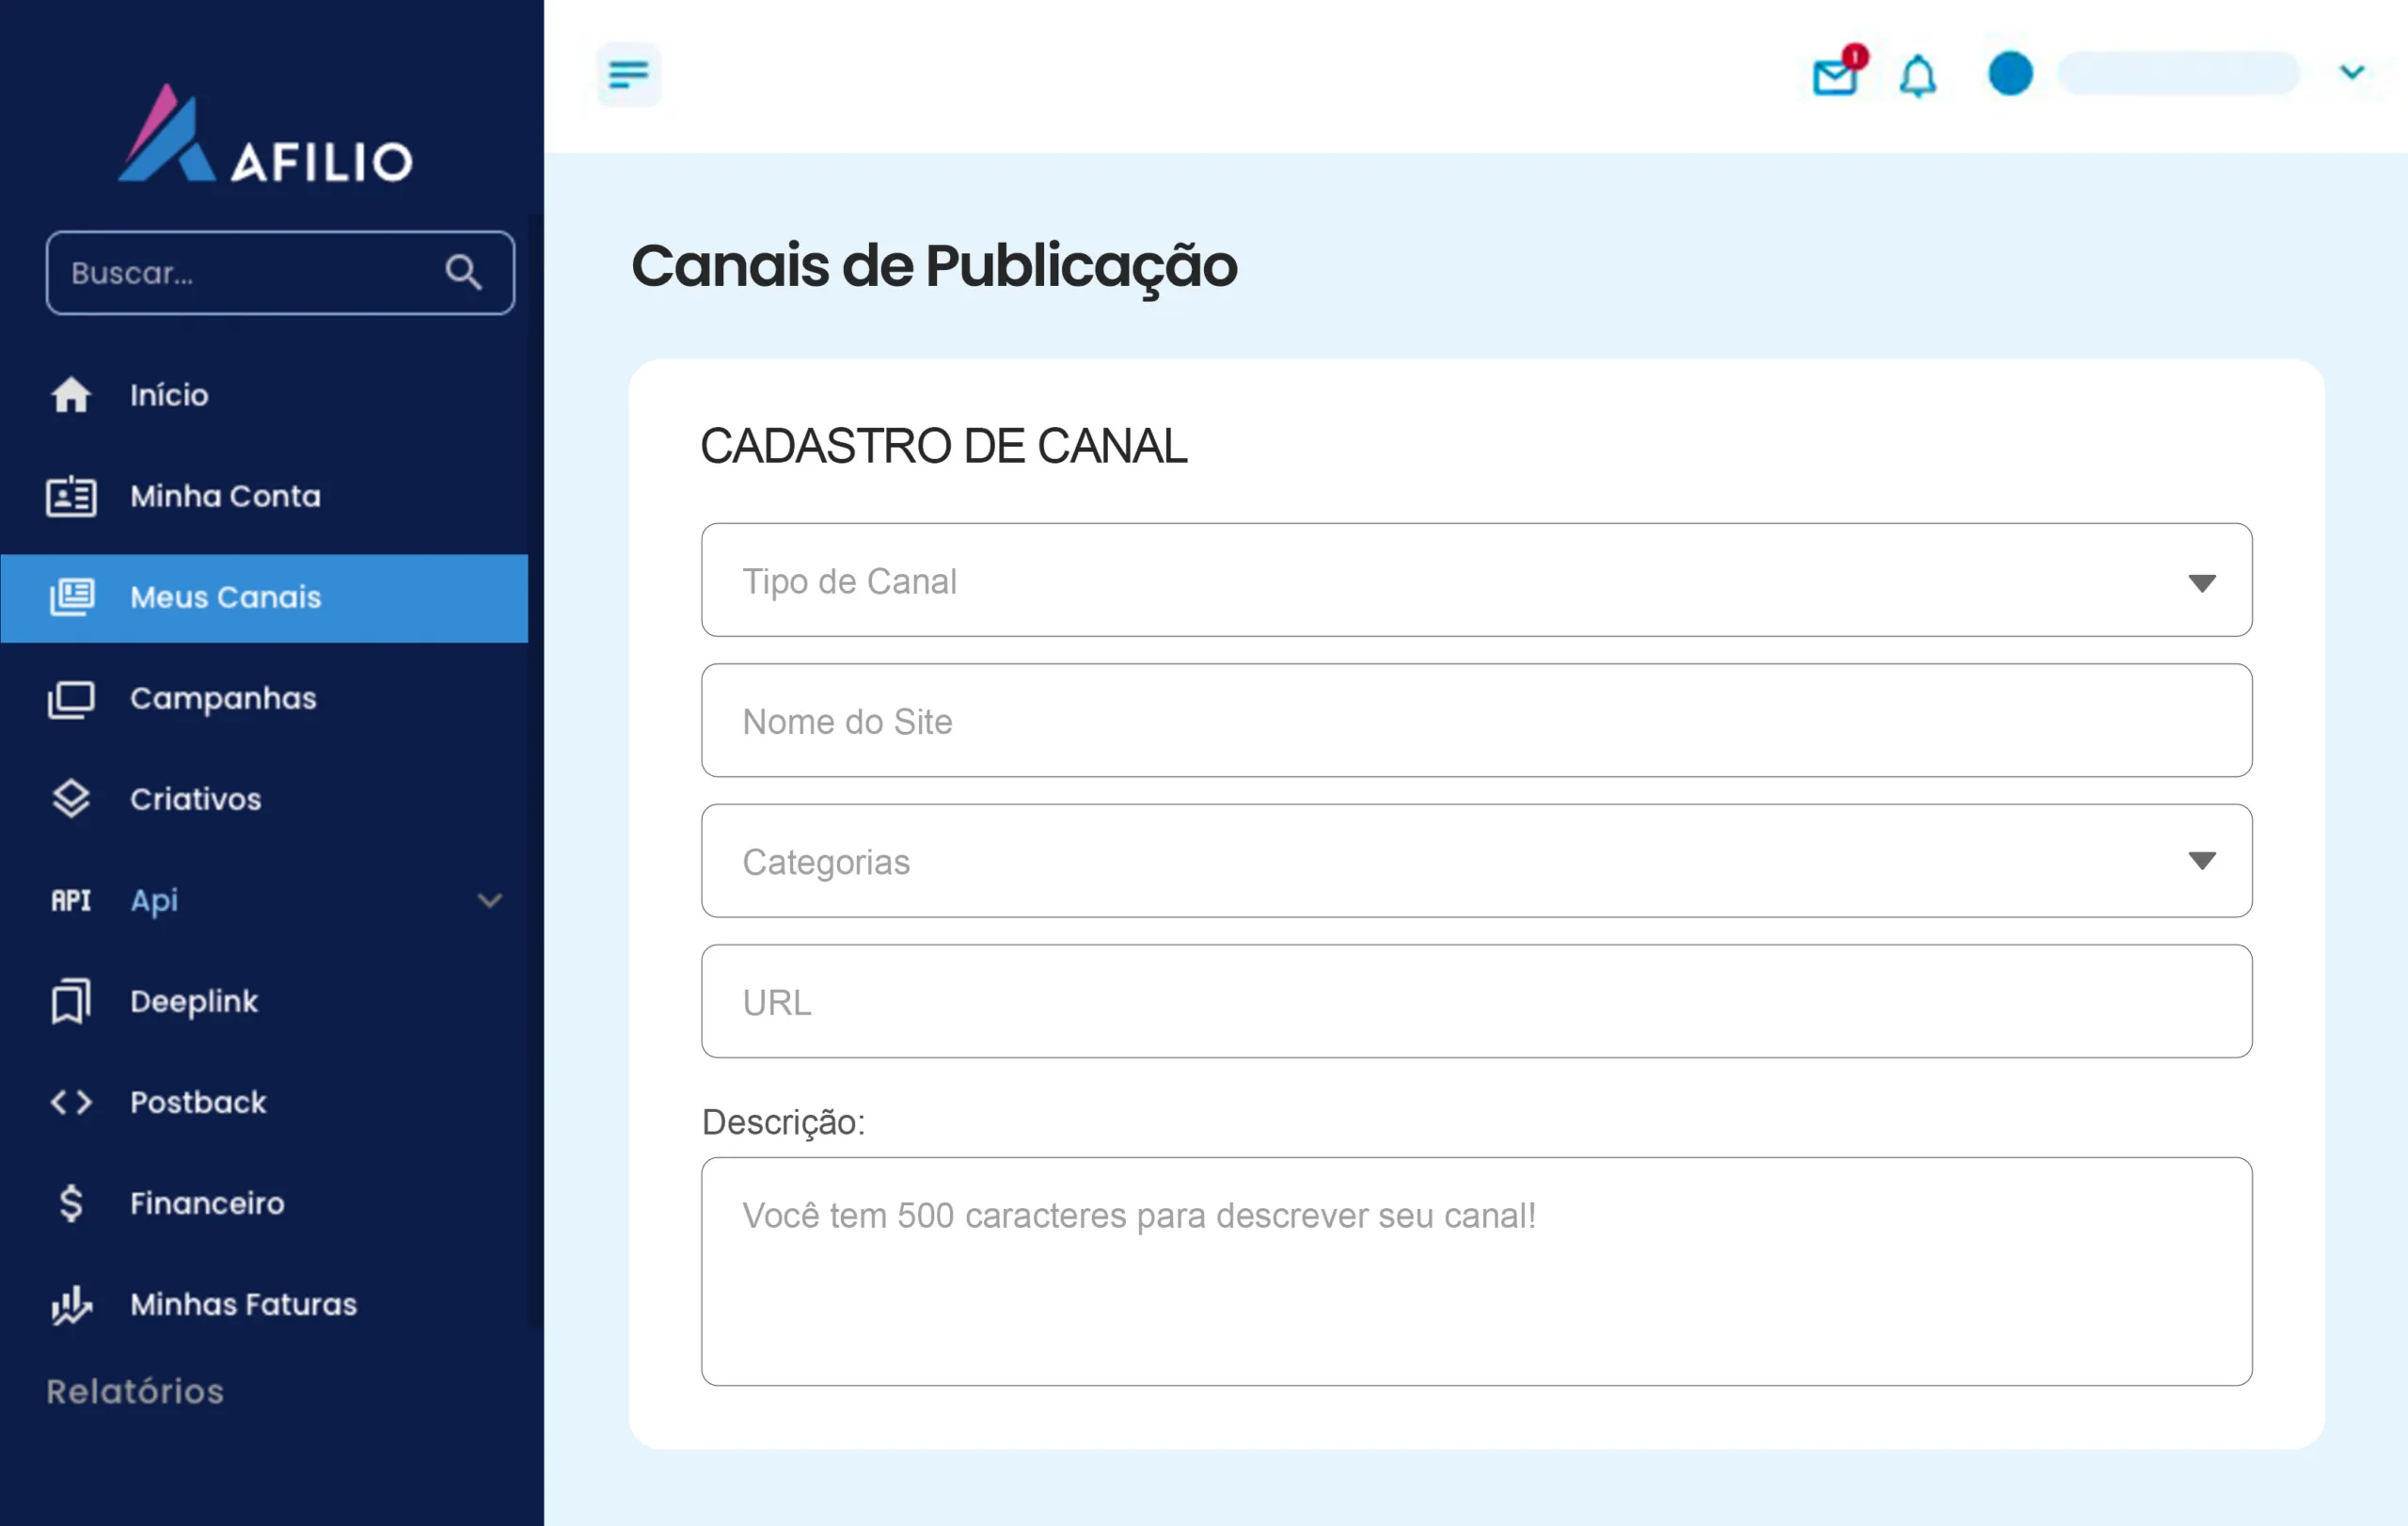Viewport: 2408px width, 1526px height.
Task: Expand the Api submenu chevron
Action: click(x=489, y=900)
